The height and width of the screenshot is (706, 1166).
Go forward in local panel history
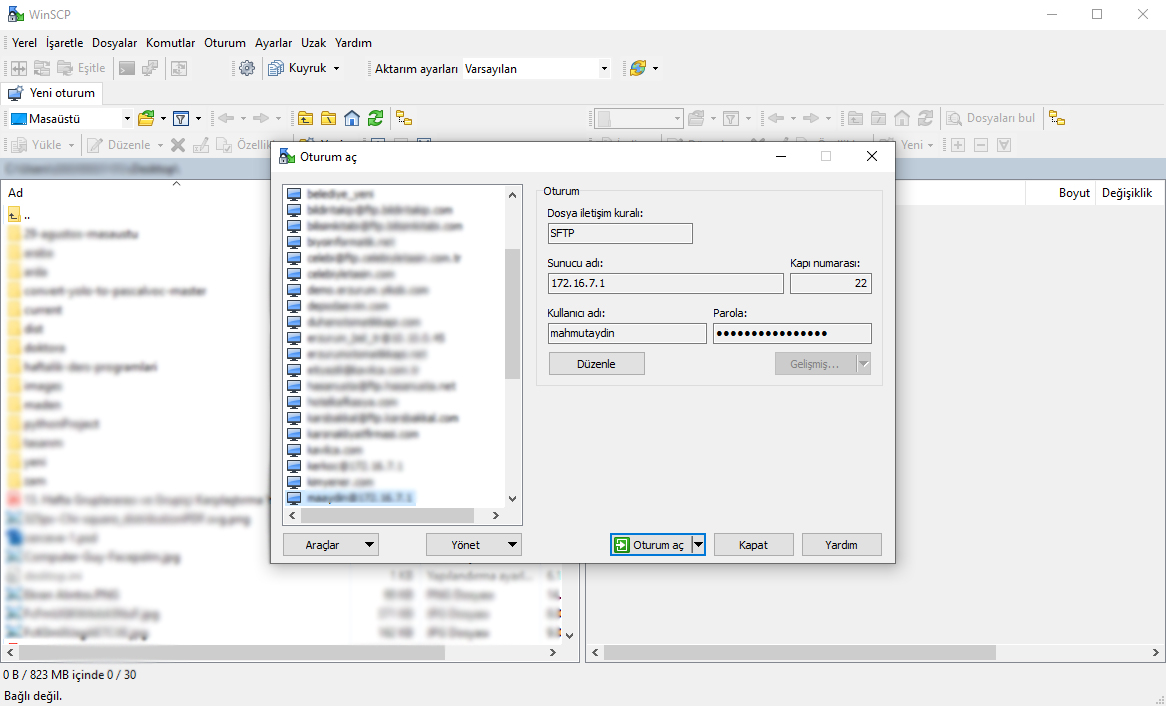tap(261, 118)
